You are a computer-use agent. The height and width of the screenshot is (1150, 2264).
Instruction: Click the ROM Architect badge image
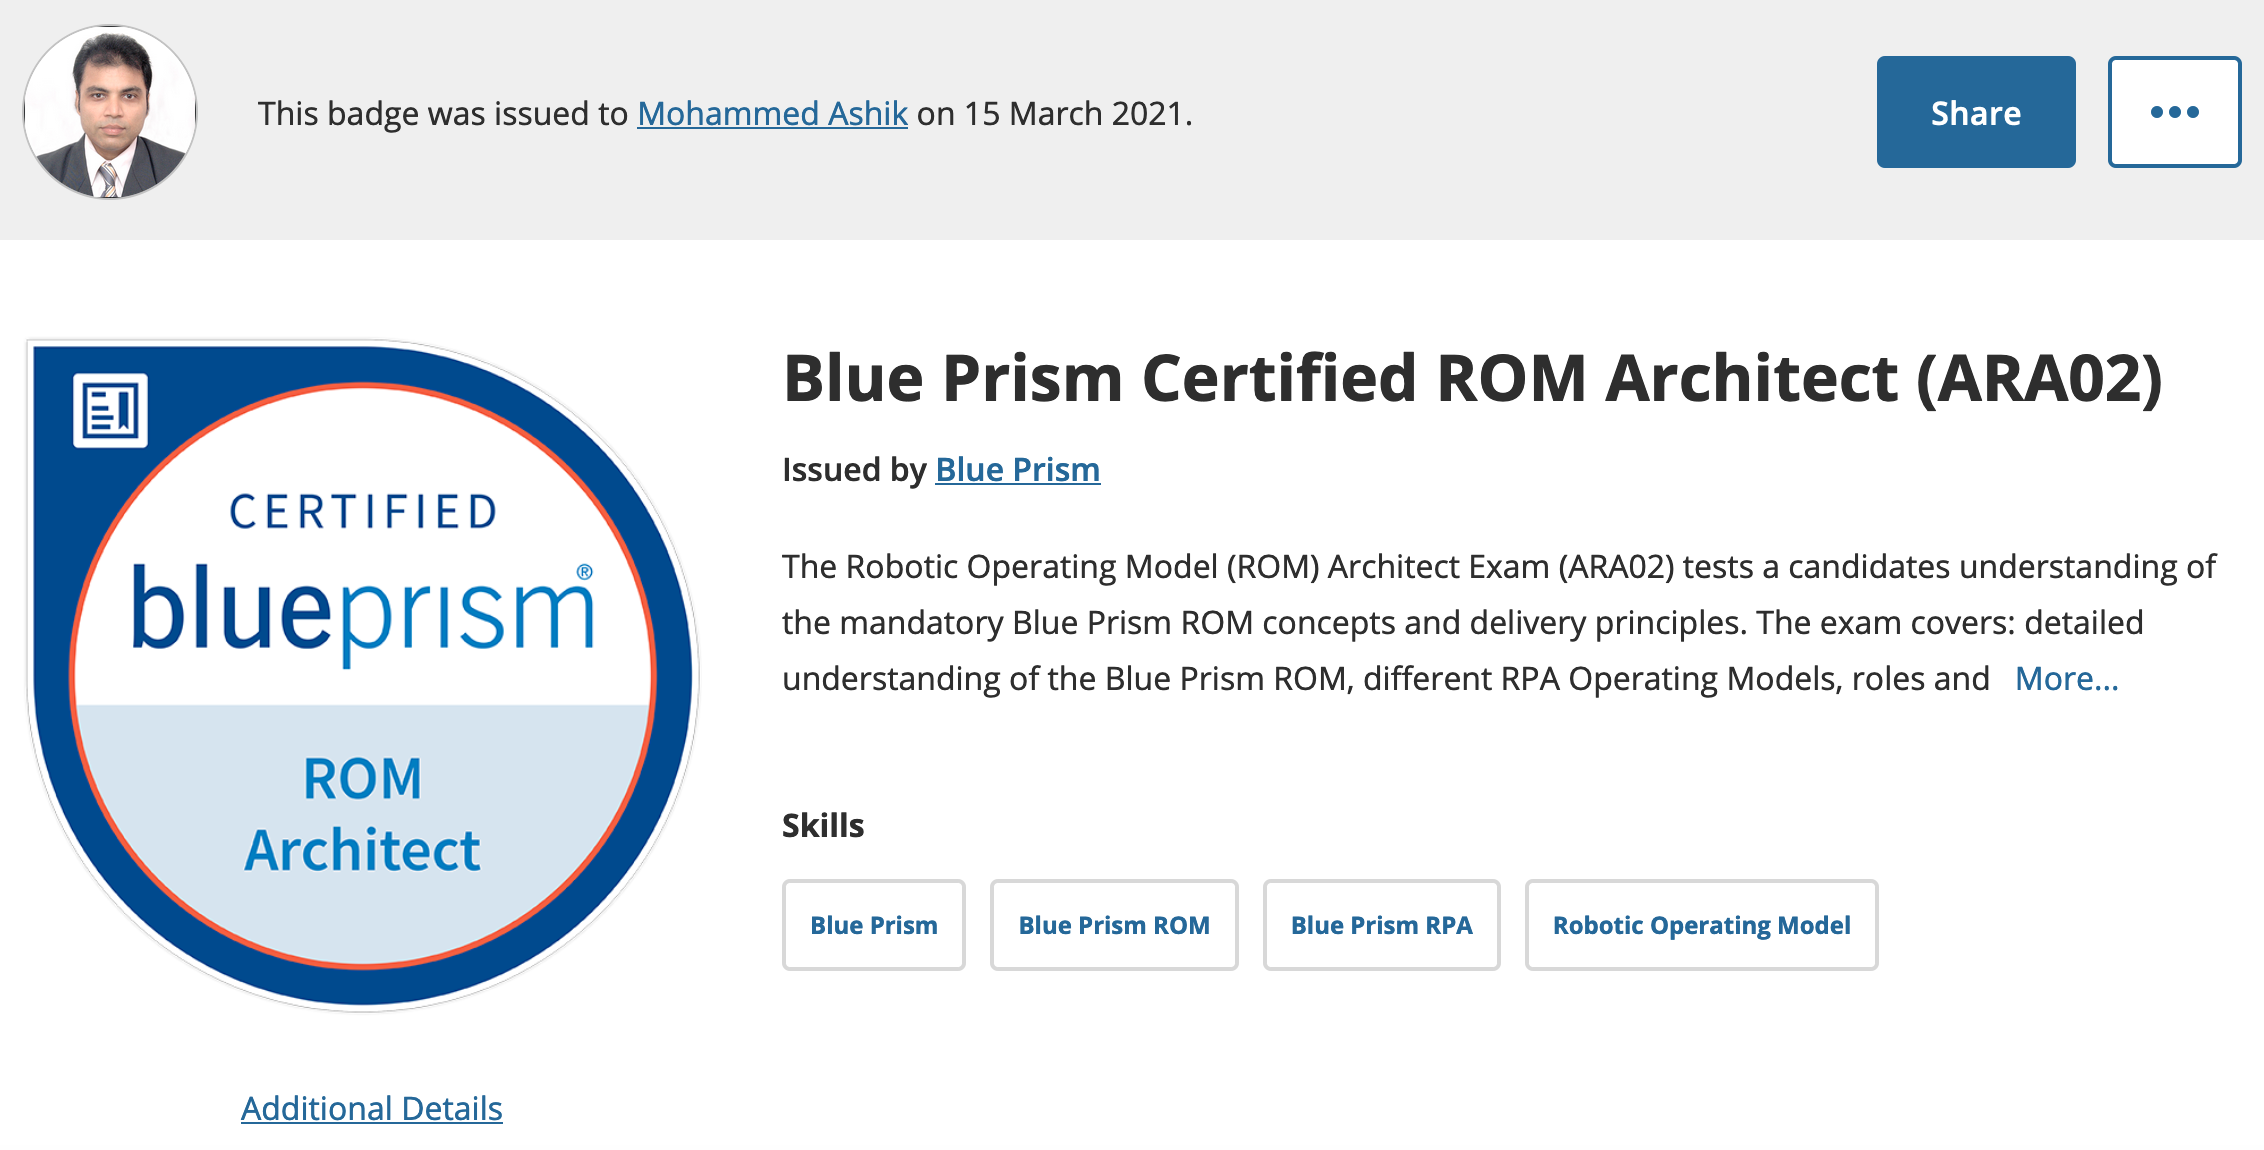(362, 675)
